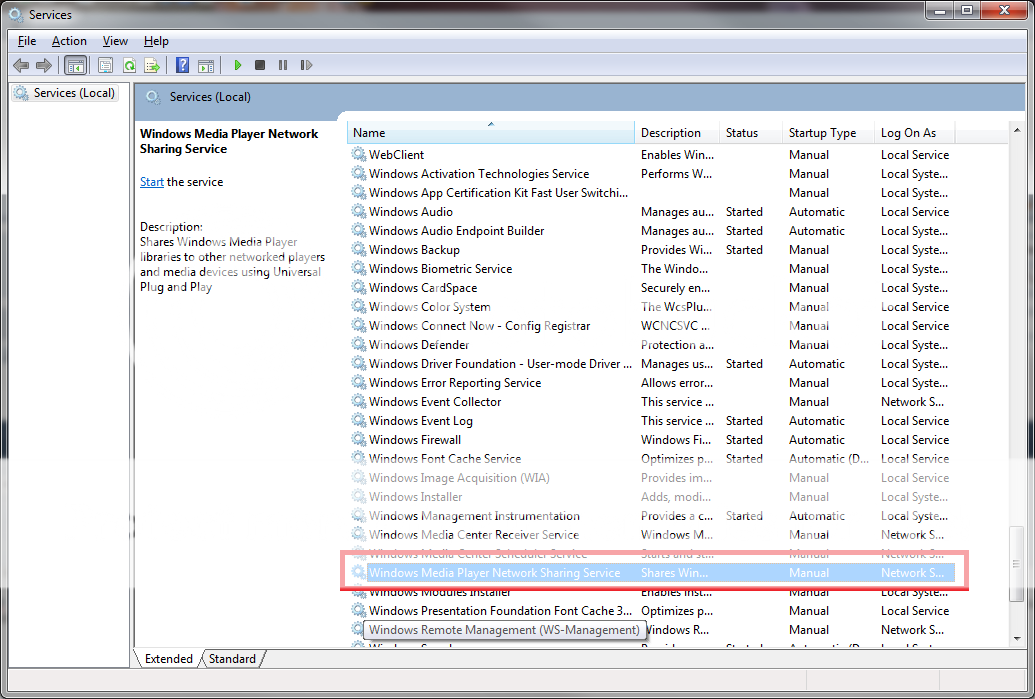Select the Windows Audio Endpoint Builder row
Viewport: 1035px width, 699px height.
[x=651, y=230]
